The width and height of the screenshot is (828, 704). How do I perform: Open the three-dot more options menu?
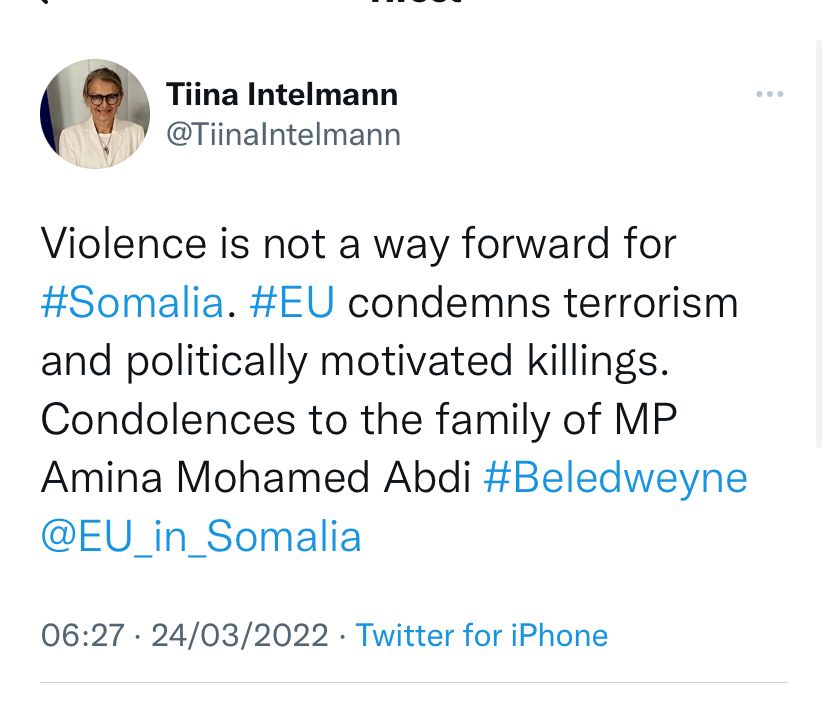tap(769, 94)
